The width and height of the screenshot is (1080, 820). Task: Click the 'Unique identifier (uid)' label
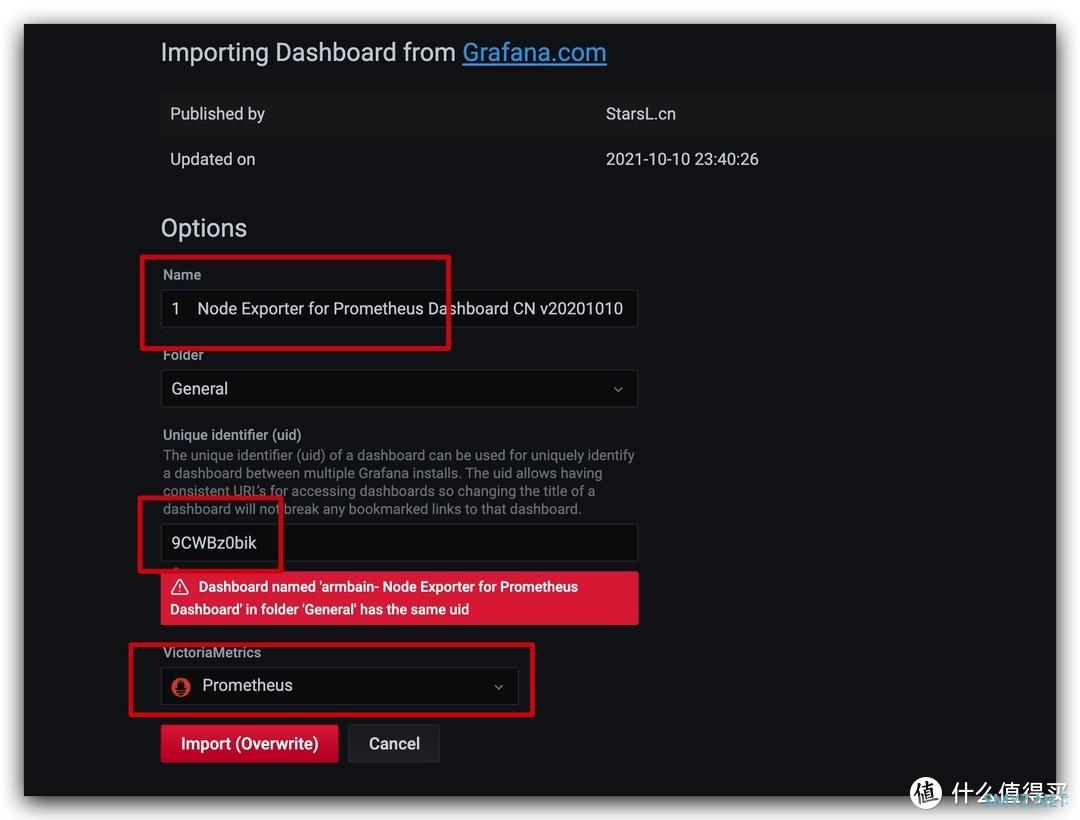232,435
